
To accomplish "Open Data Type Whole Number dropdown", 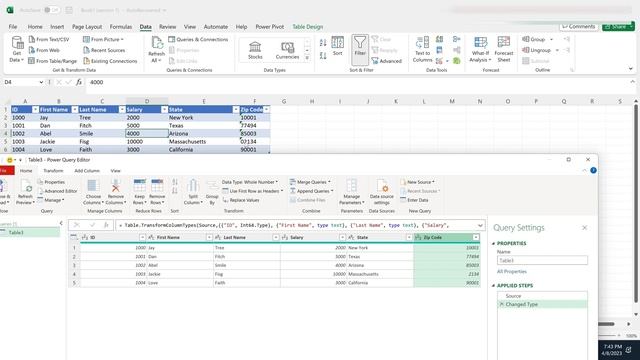I will 250,182.
